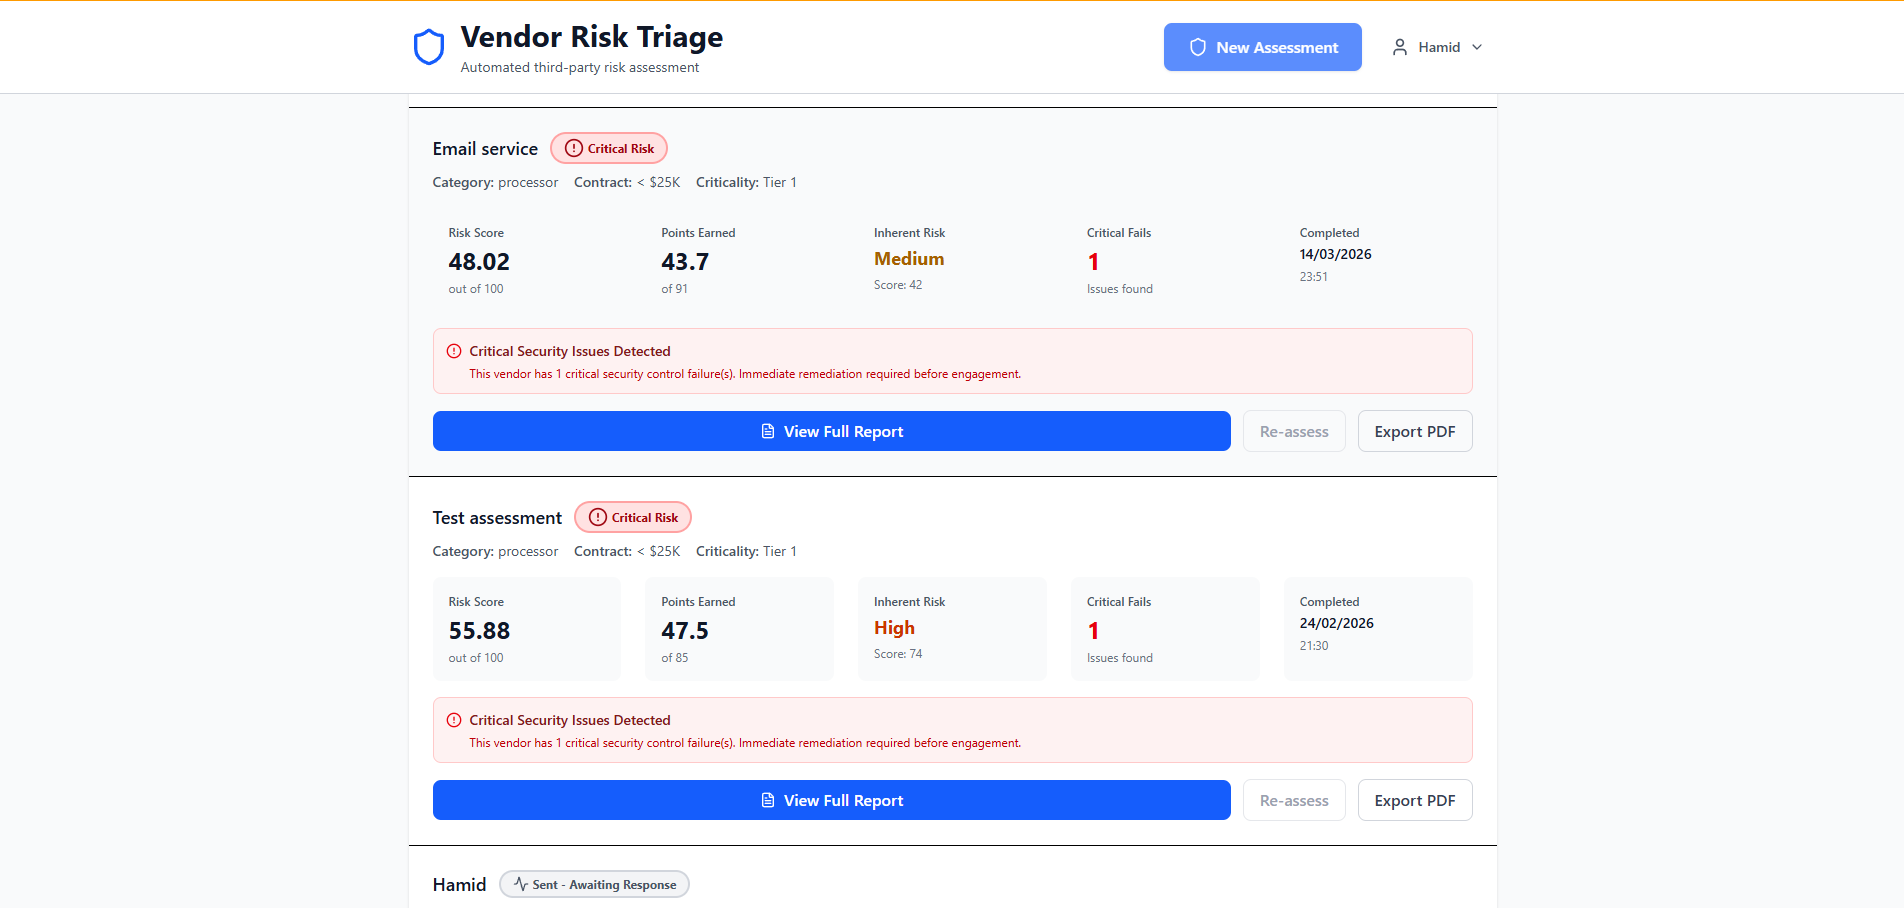View Full Report for Email service

tap(831, 431)
